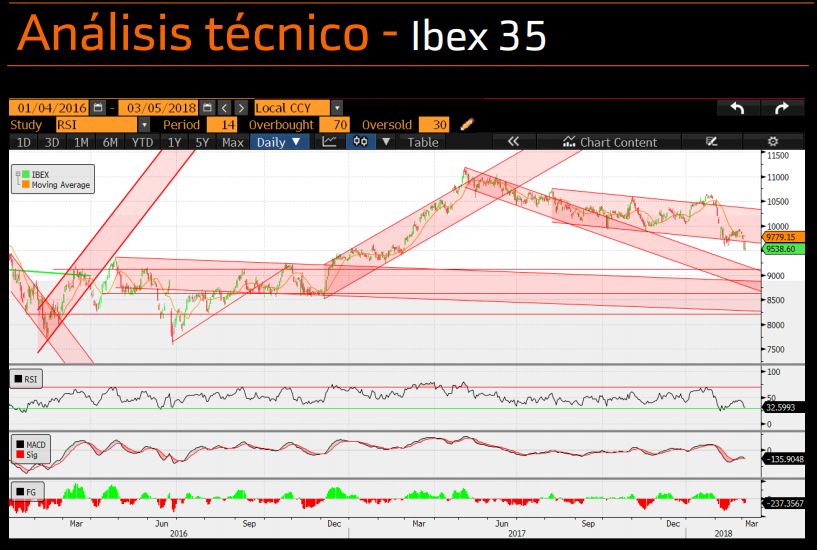This screenshot has height=550, width=817.
Task: Edit study parameters with pencil icon
Action: point(467,124)
